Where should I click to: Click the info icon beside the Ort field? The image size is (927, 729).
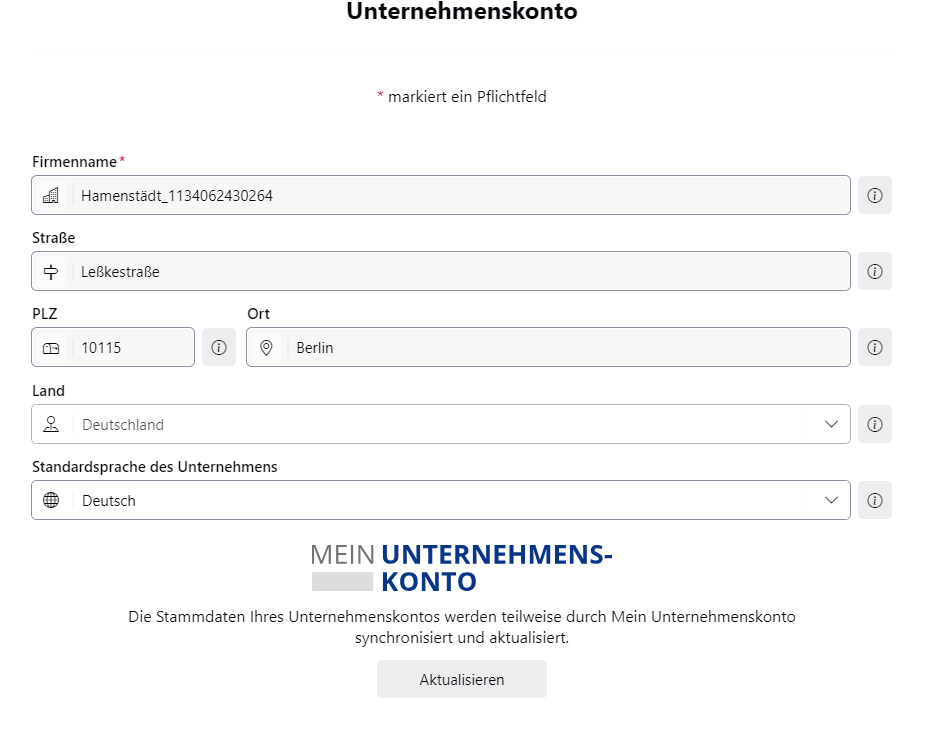[x=874, y=347]
